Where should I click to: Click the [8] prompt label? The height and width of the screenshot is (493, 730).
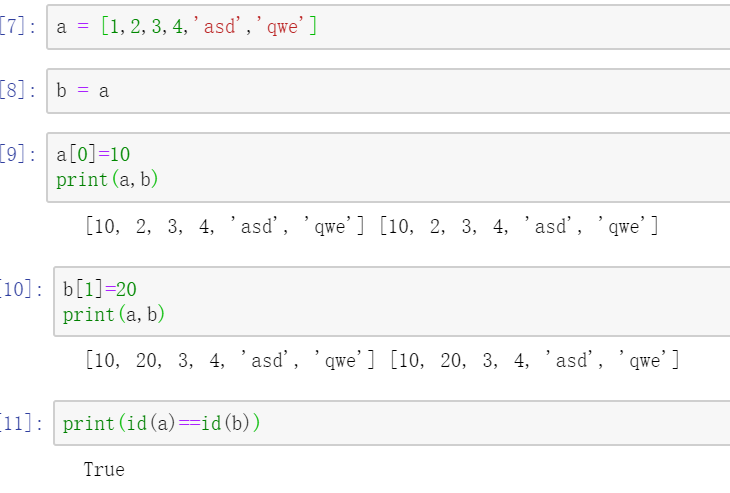point(18,90)
